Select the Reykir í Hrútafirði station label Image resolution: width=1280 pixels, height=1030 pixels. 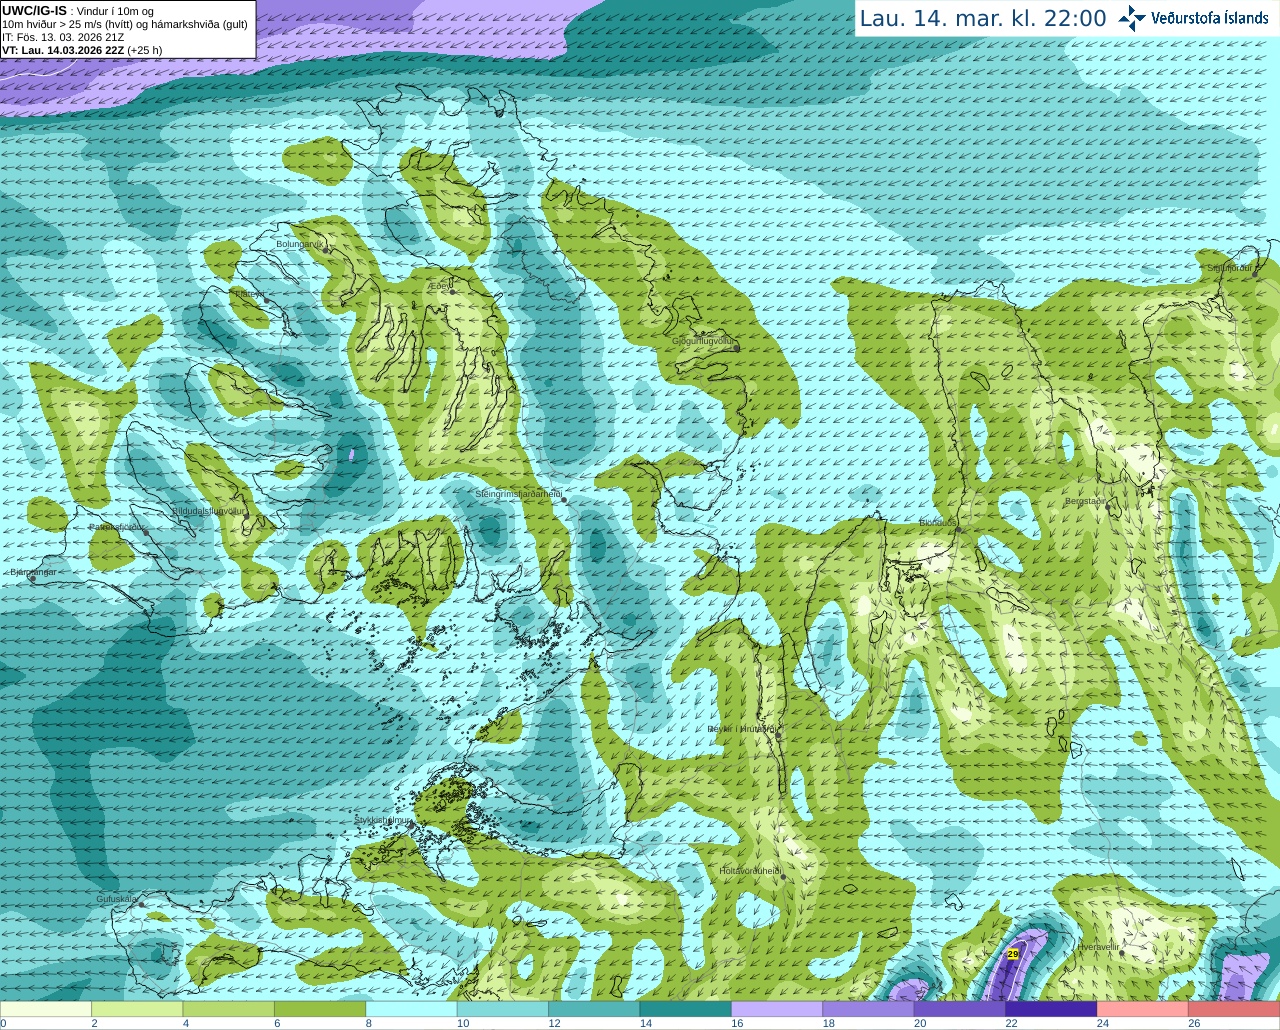pos(741,729)
